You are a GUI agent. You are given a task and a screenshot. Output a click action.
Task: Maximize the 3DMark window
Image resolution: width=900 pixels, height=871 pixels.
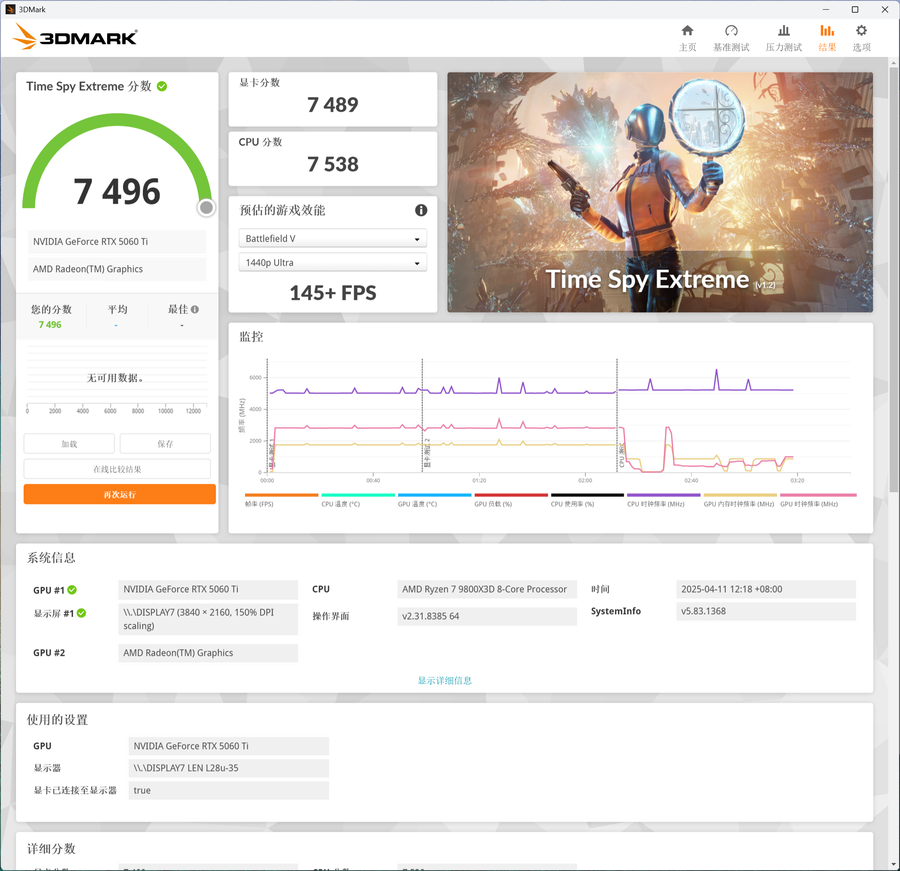855,9
